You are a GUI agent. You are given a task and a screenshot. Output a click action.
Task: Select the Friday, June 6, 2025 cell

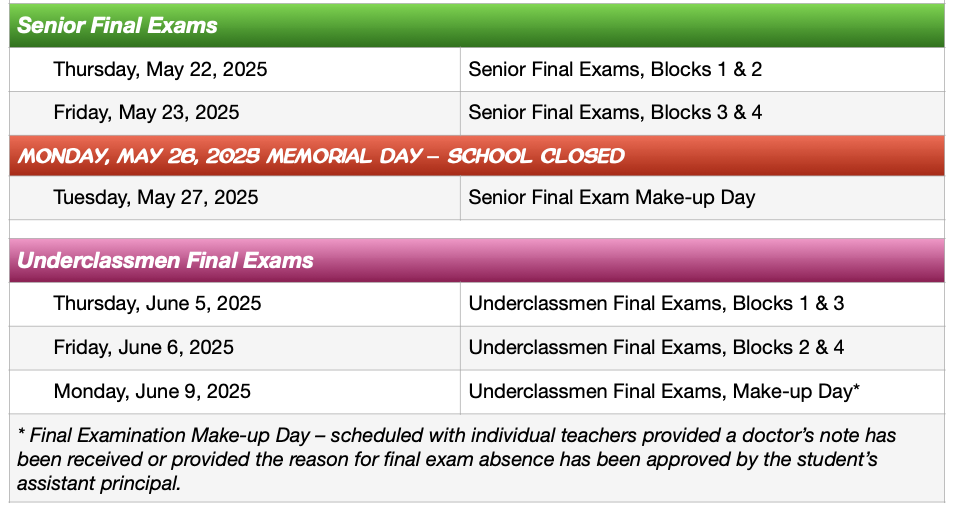click(235, 348)
